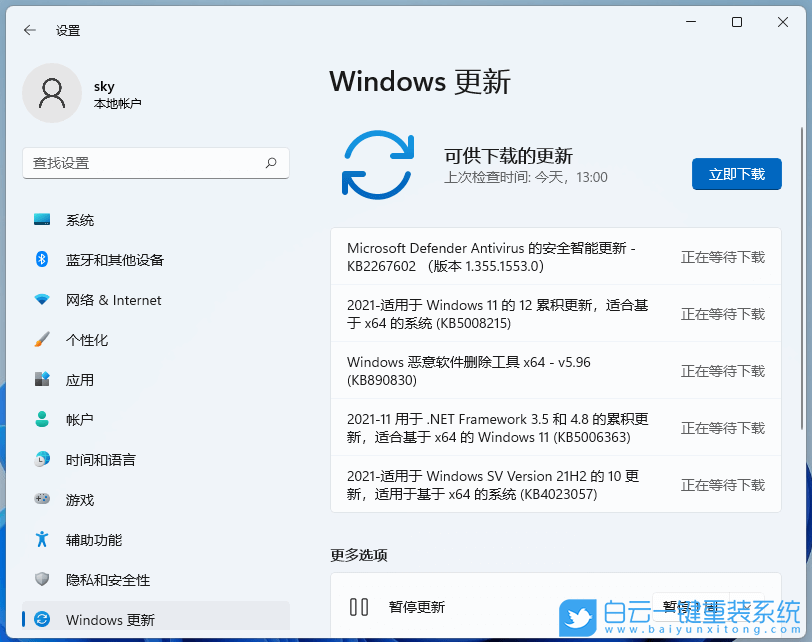Click the 立即下载 download button
The height and width of the screenshot is (642, 812).
click(737, 174)
